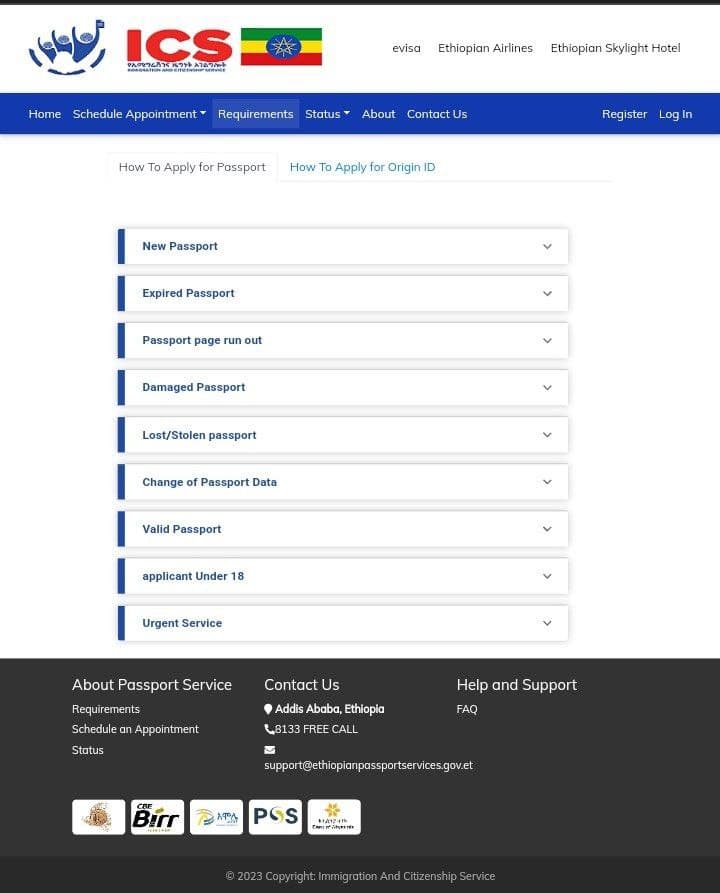Click the 2023 copyright notice text
The width and height of the screenshot is (720, 893).
pos(360,876)
